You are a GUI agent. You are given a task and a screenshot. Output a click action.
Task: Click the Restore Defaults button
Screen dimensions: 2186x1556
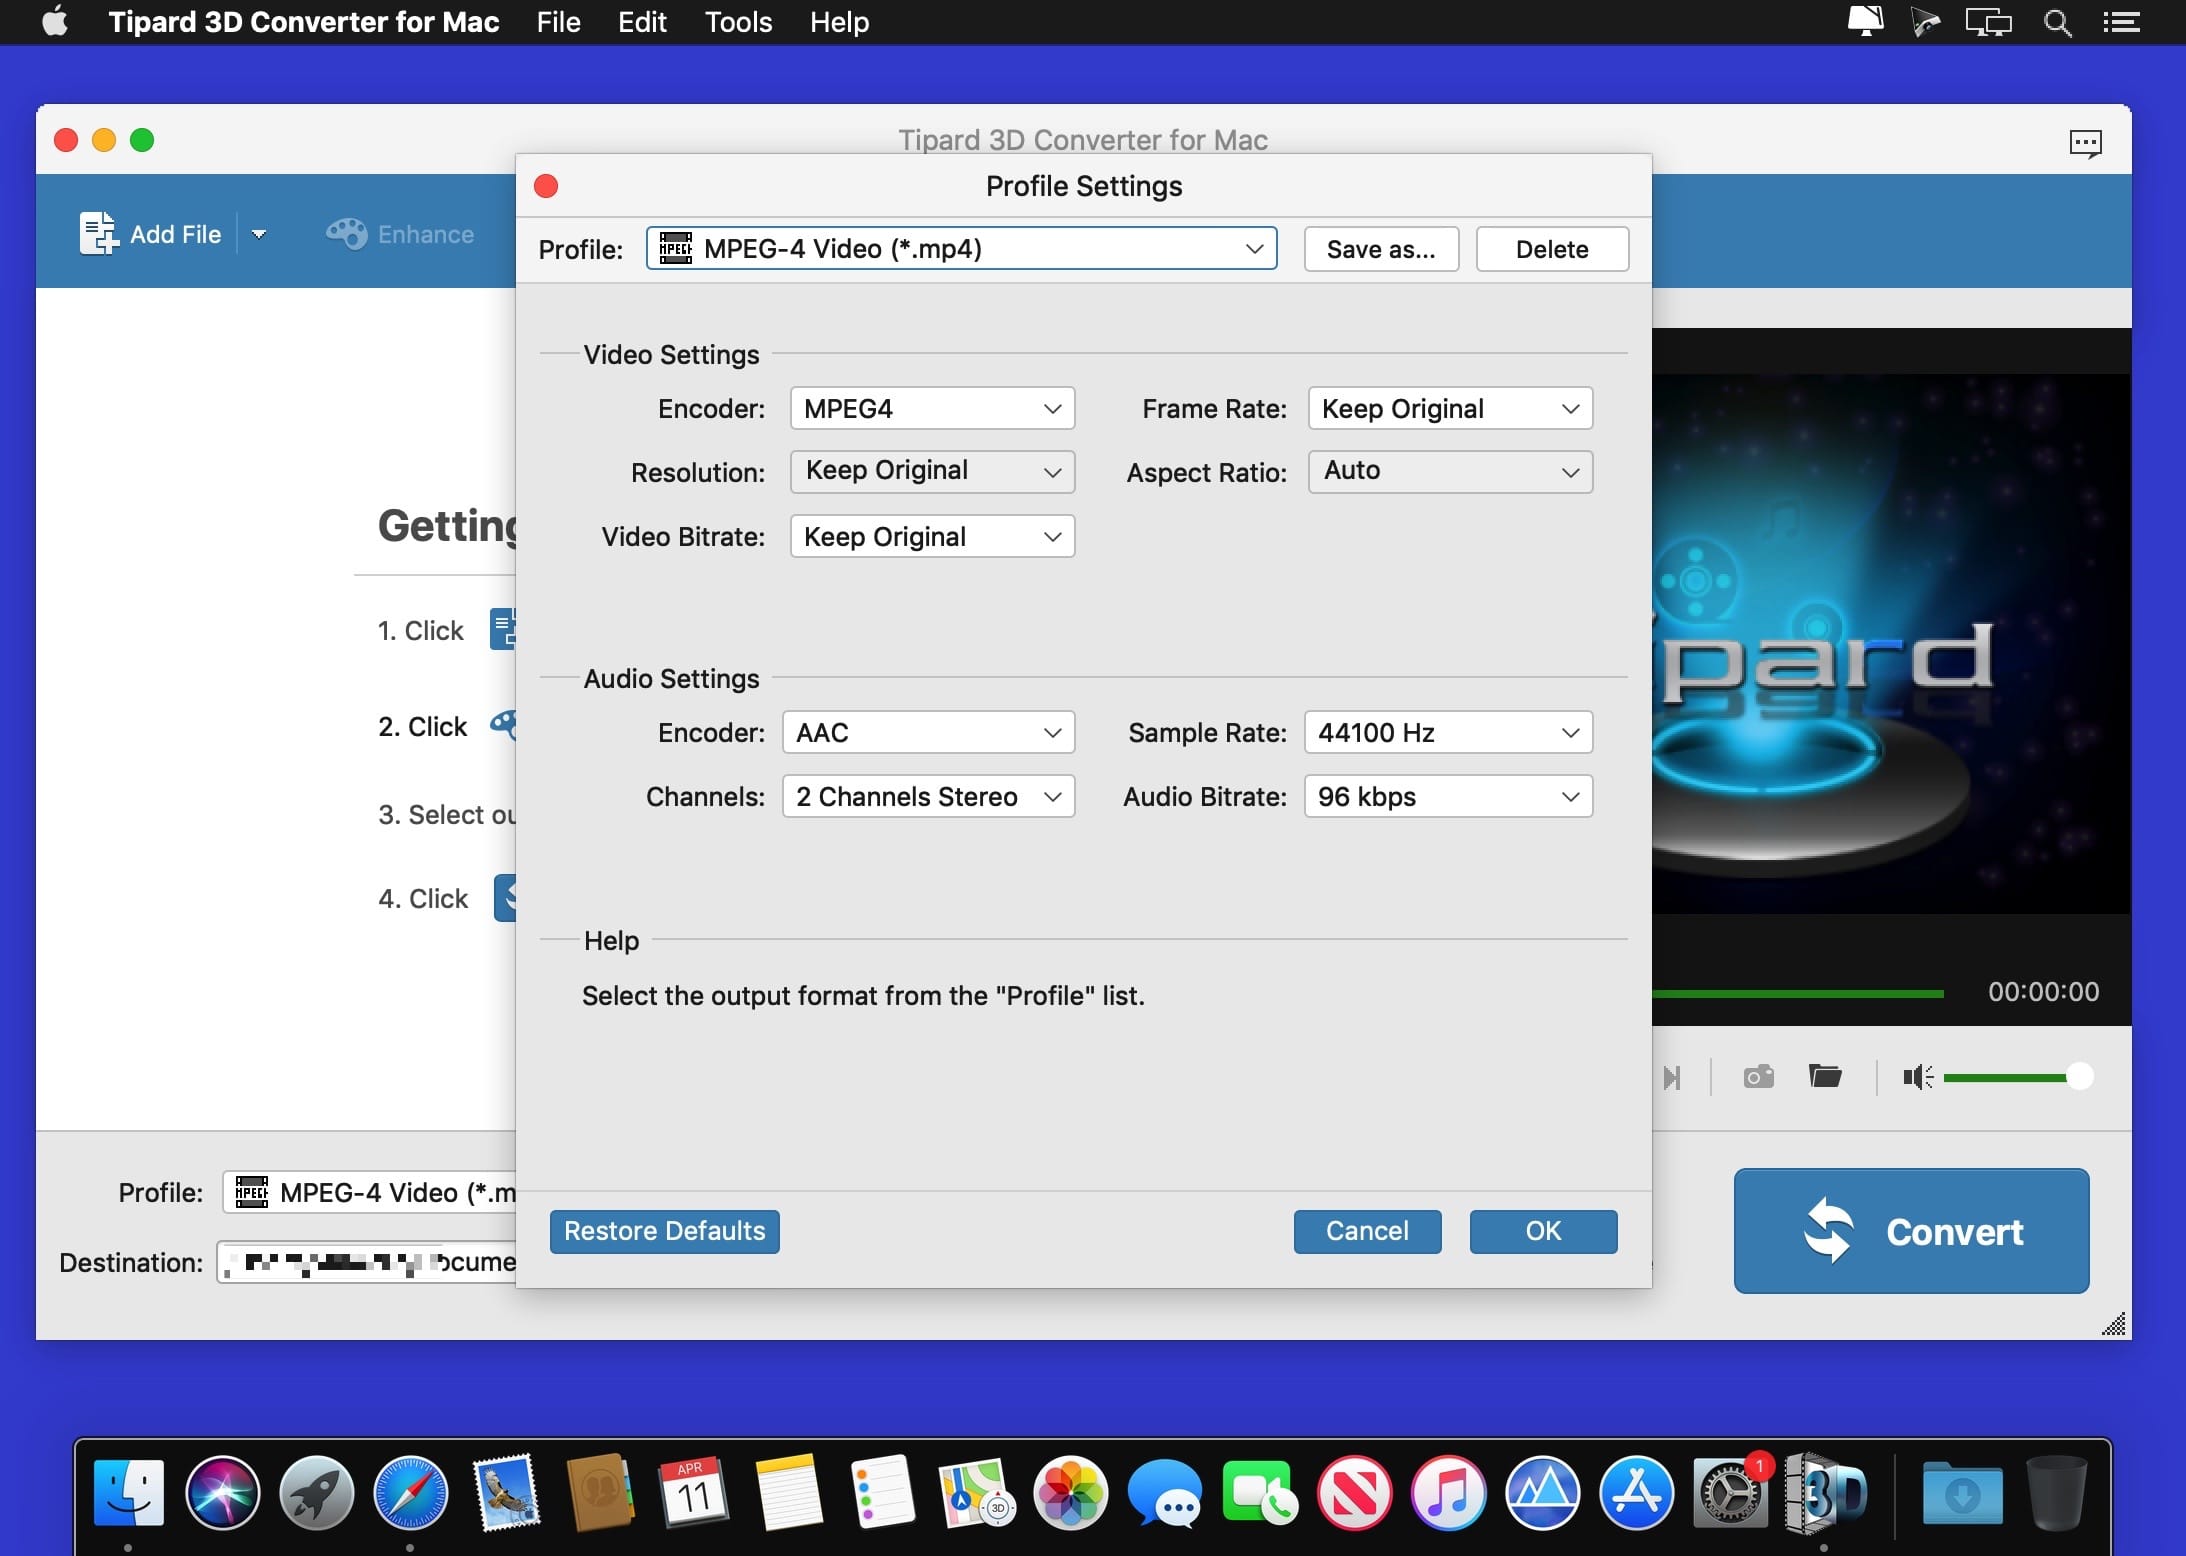(x=664, y=1231)
